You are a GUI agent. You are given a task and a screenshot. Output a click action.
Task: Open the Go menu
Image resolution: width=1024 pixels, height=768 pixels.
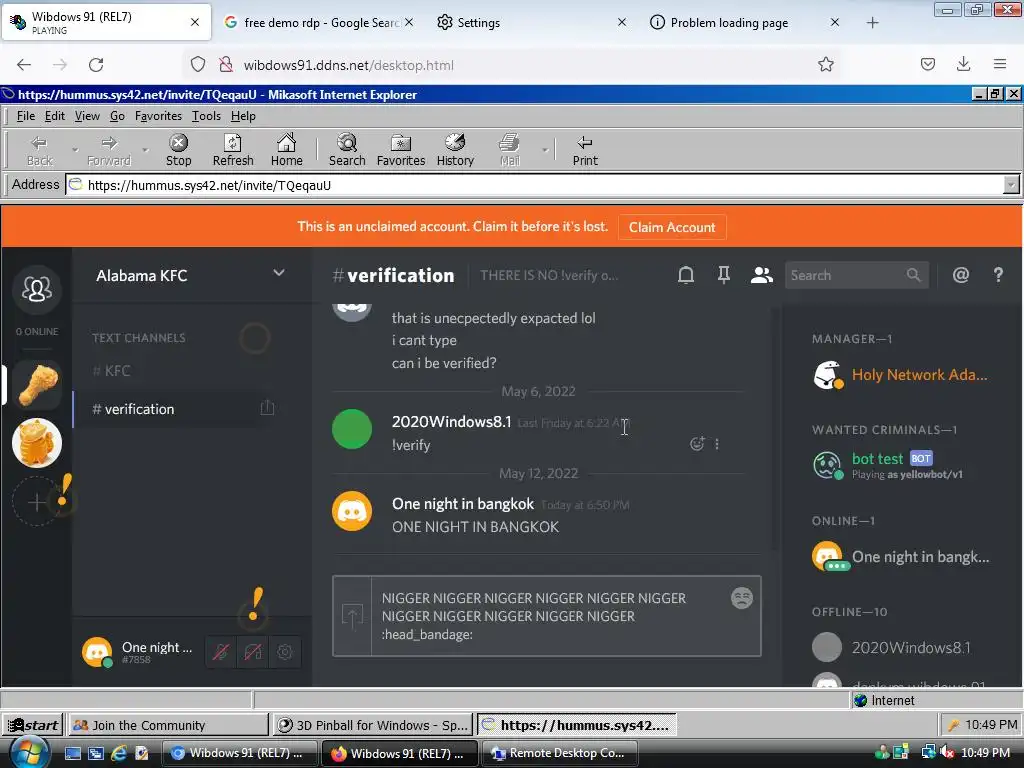(x=117, y=116)
